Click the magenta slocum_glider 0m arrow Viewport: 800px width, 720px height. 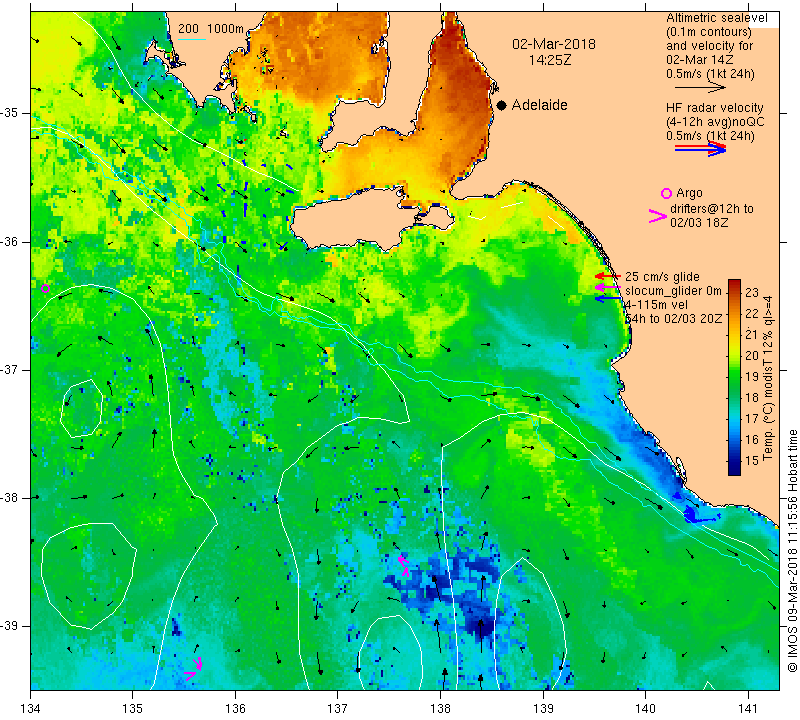[x=608, y=288]
